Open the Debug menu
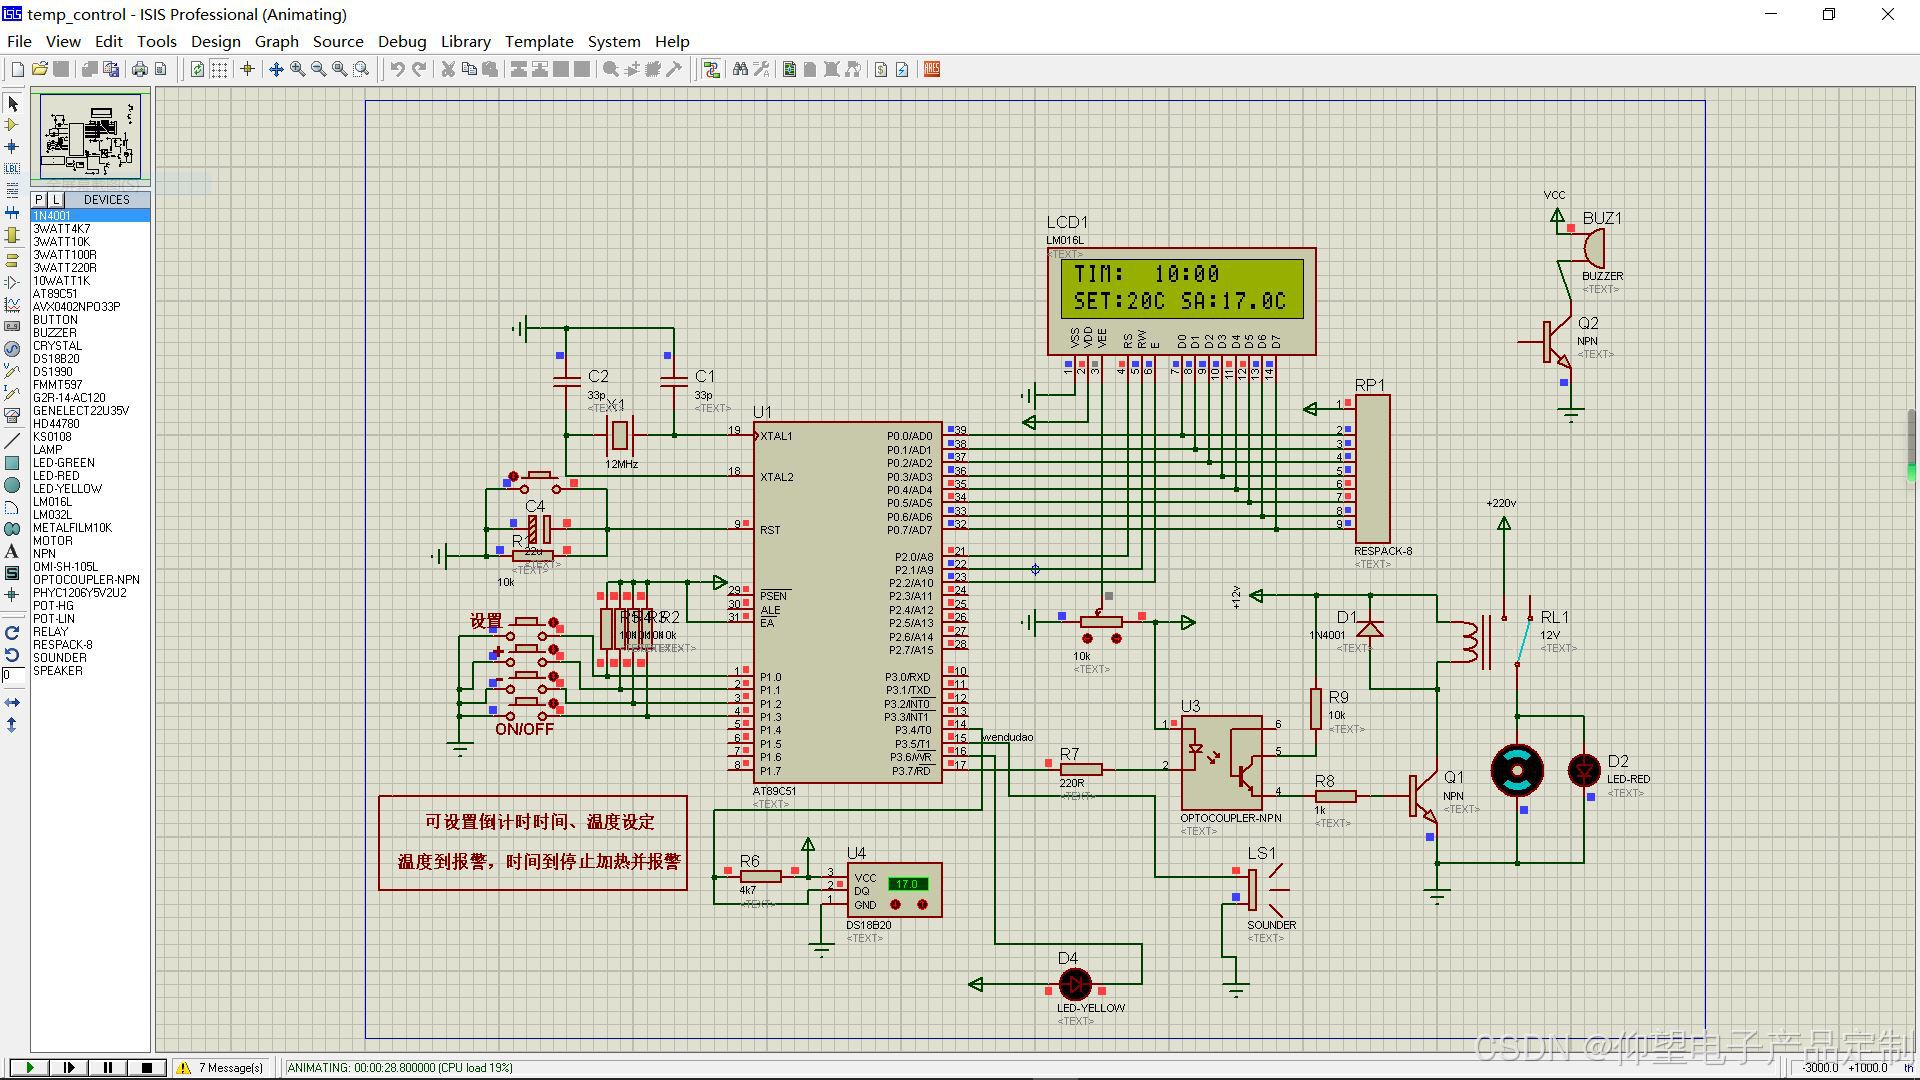Image resolution: width=1920 pixels, height=1080 pixels. point(402,41)
